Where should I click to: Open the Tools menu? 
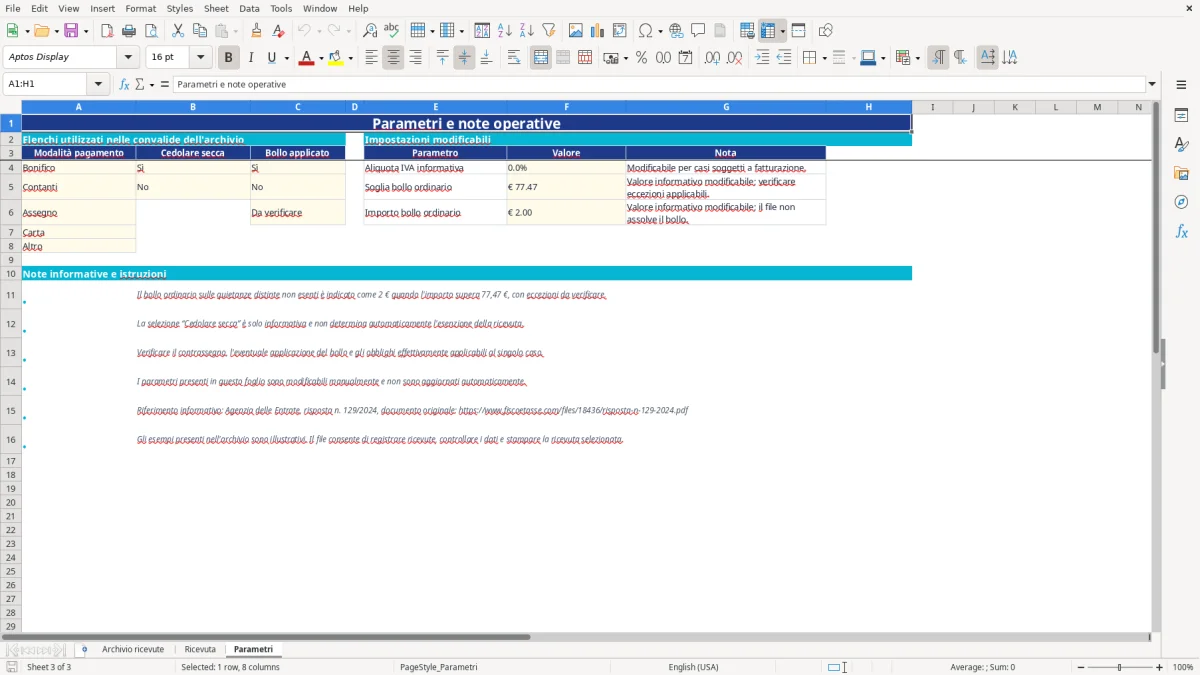point(281,8)
